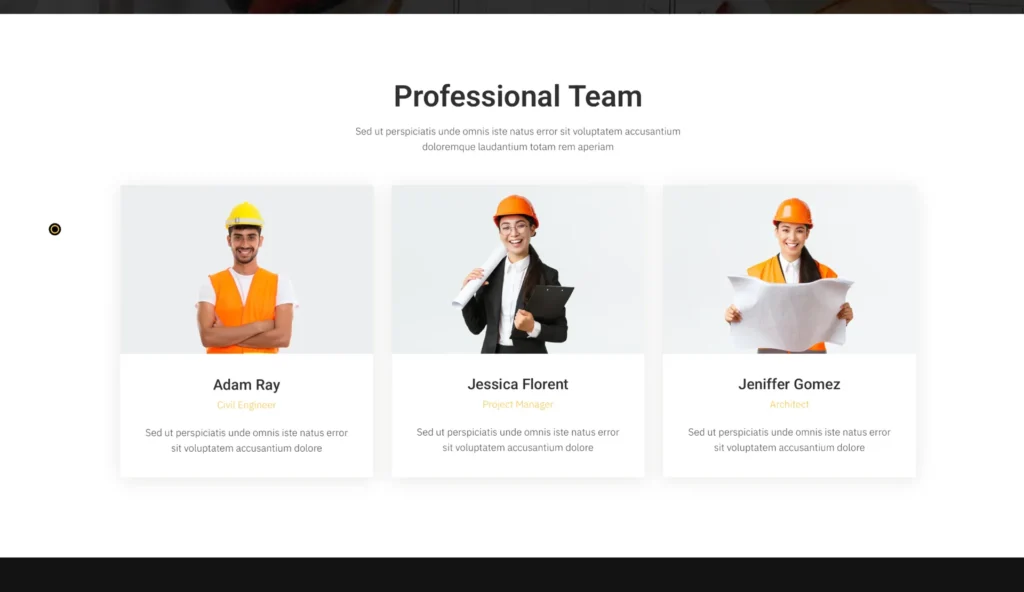The image size is (1024, 592).
Task: Click the small black circle marker on left
Action: (55, 229)
